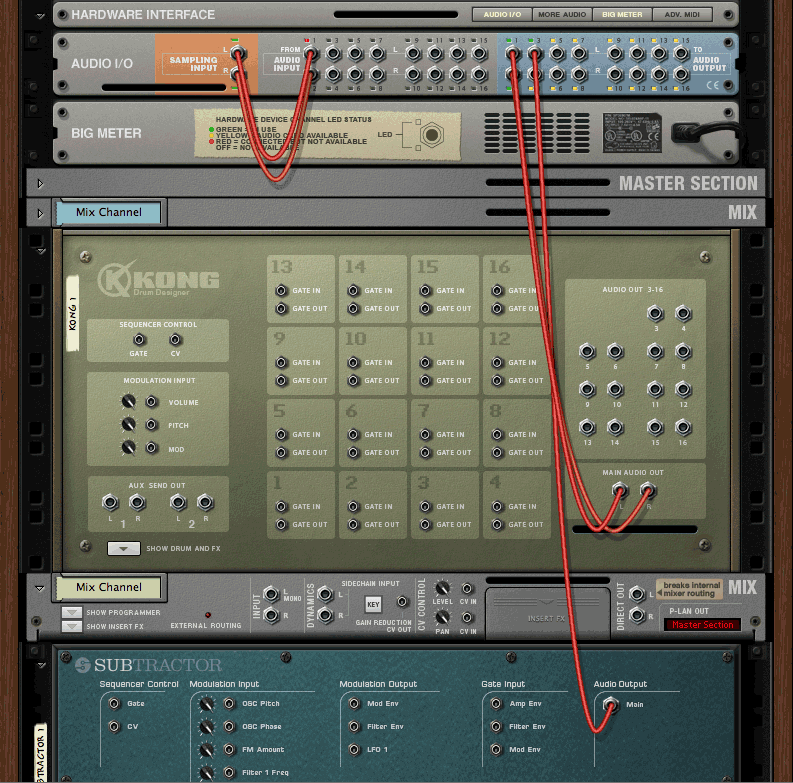Viewport: 793px width, 783px height.
Task: Click Kong Sequencer Control GATE jack
Action: pyautogui.click(x=139, y=339)
